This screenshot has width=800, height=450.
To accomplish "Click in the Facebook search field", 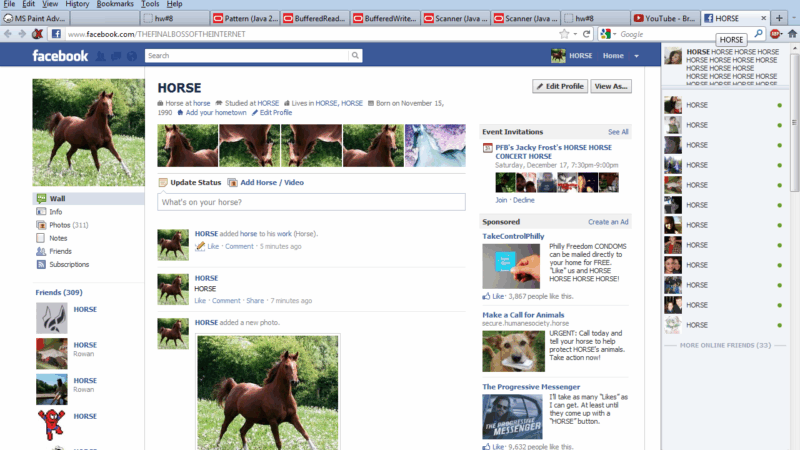I will (247, 56).
